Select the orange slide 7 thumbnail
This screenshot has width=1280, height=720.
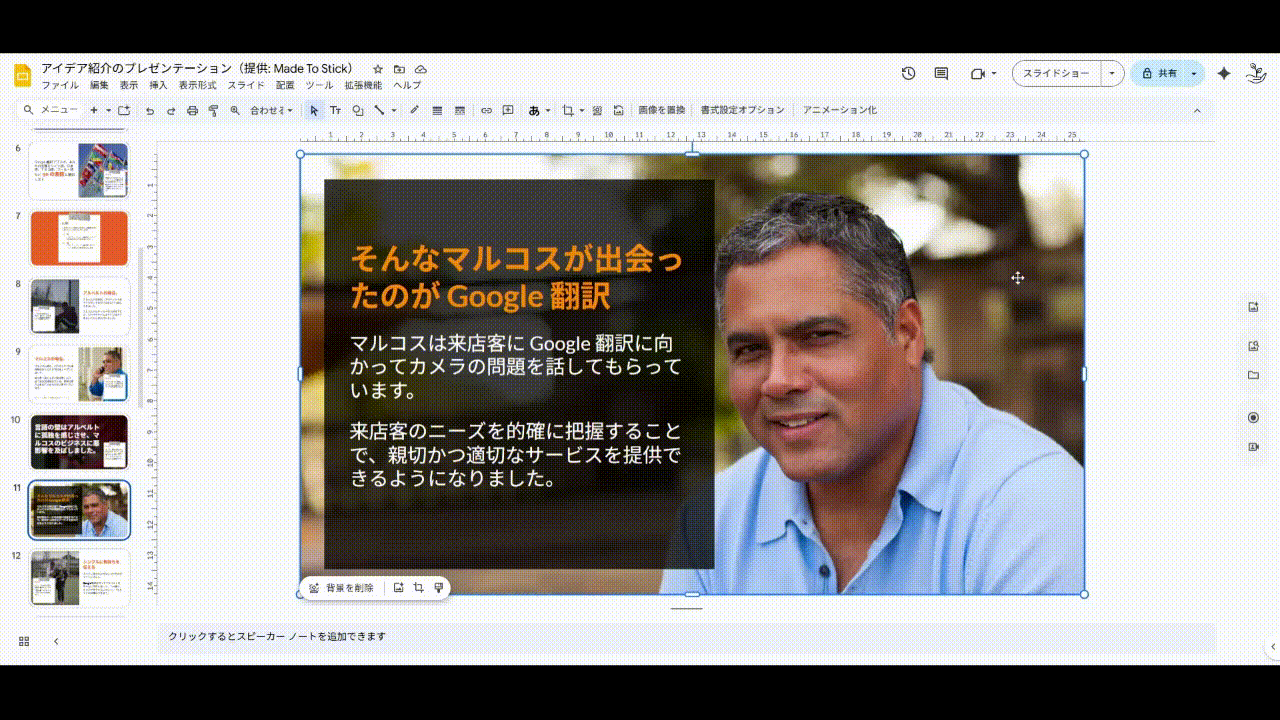[x=79, y=238]
